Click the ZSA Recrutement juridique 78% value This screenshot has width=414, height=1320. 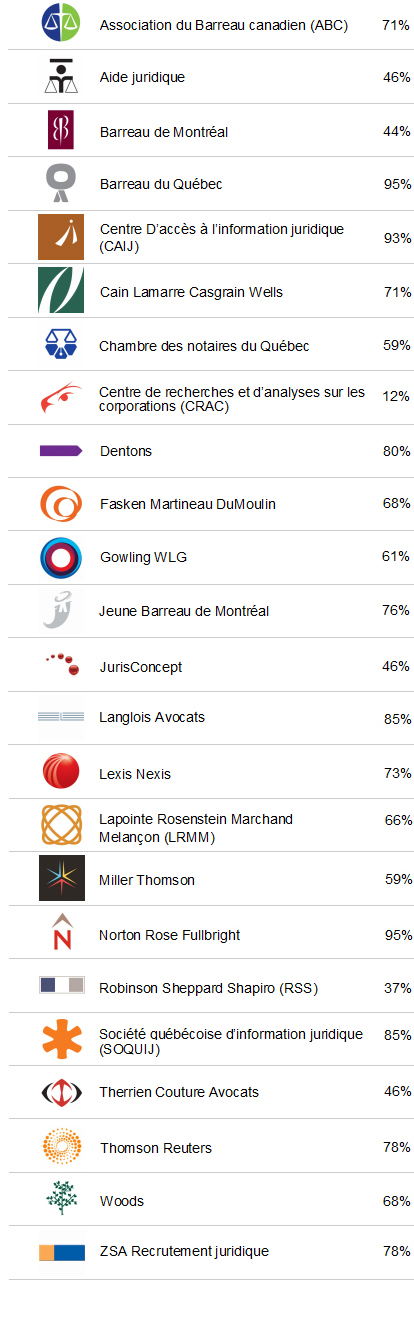(x=397, y=1251)
